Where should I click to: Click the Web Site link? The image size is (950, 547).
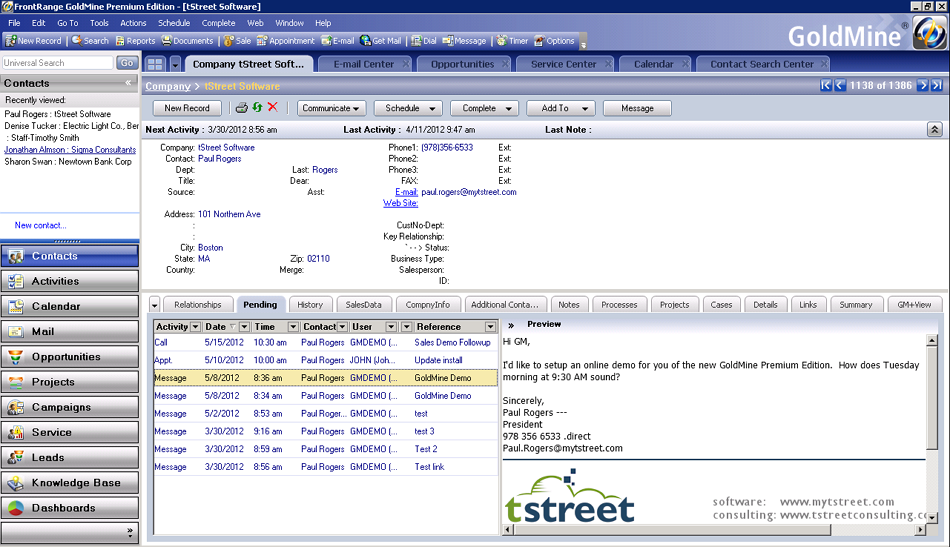(400, 204)
